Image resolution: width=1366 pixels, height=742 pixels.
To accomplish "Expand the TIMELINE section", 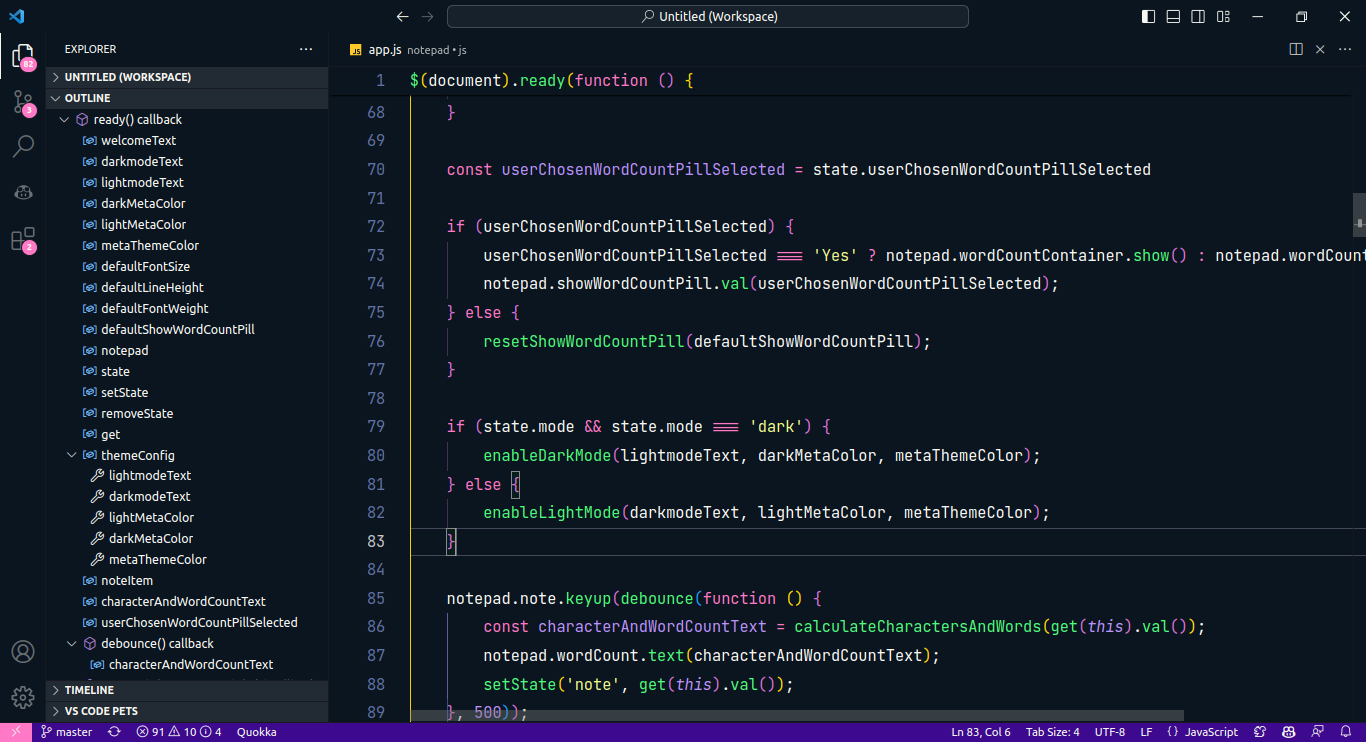I will (x=187, y=690).
